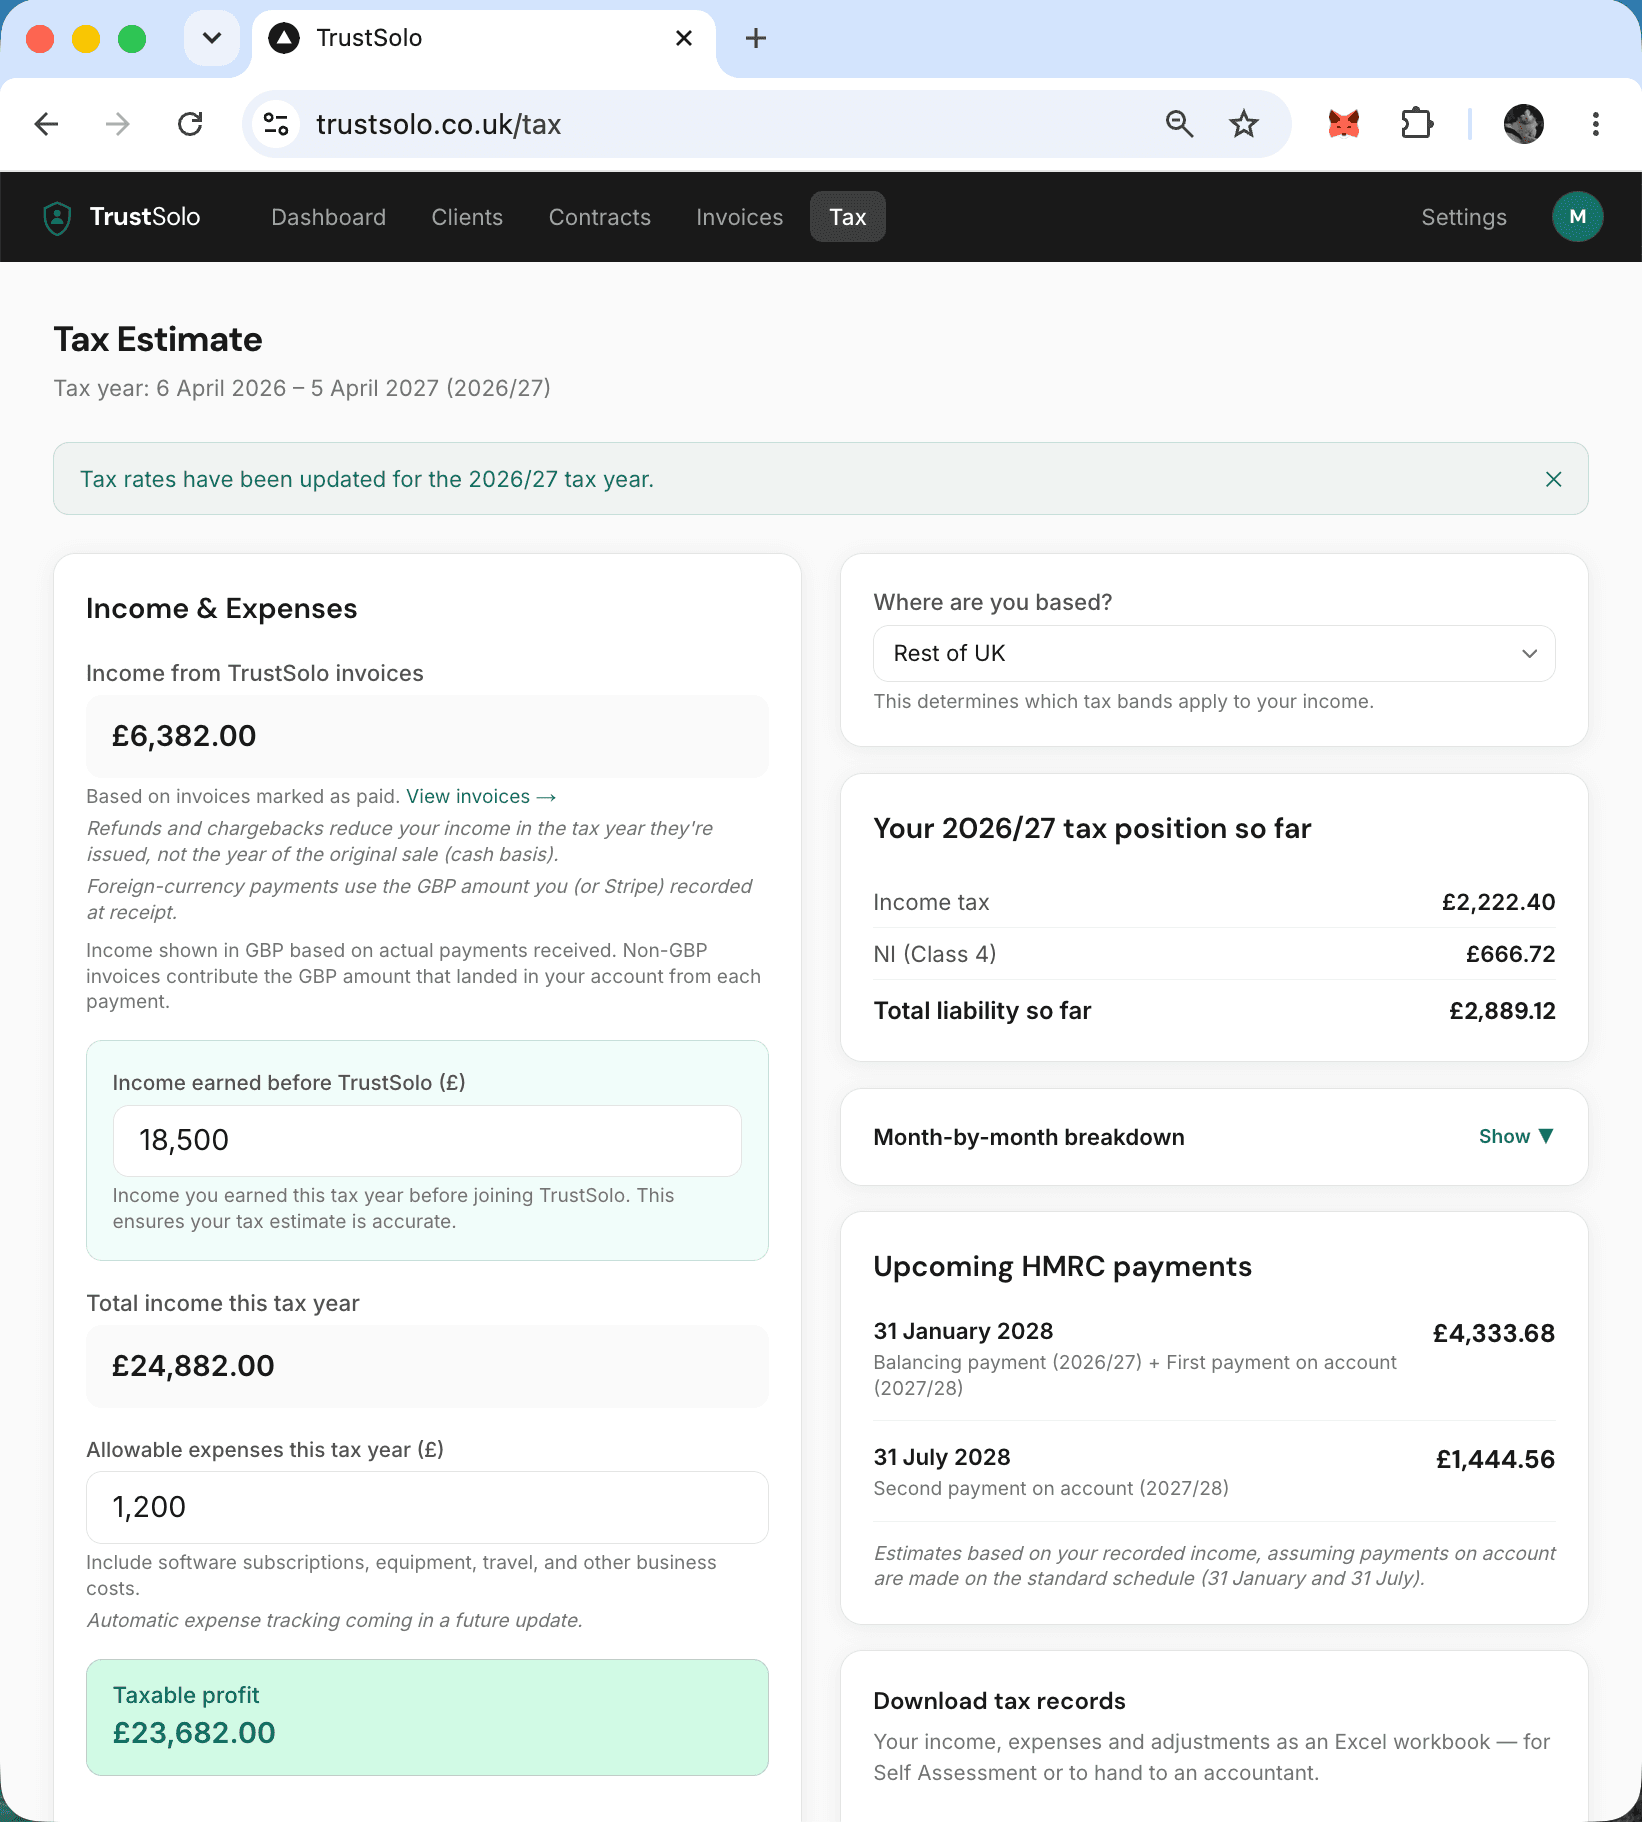
Task: Open site information icon in address bar
Action: (x=276, y=124)
